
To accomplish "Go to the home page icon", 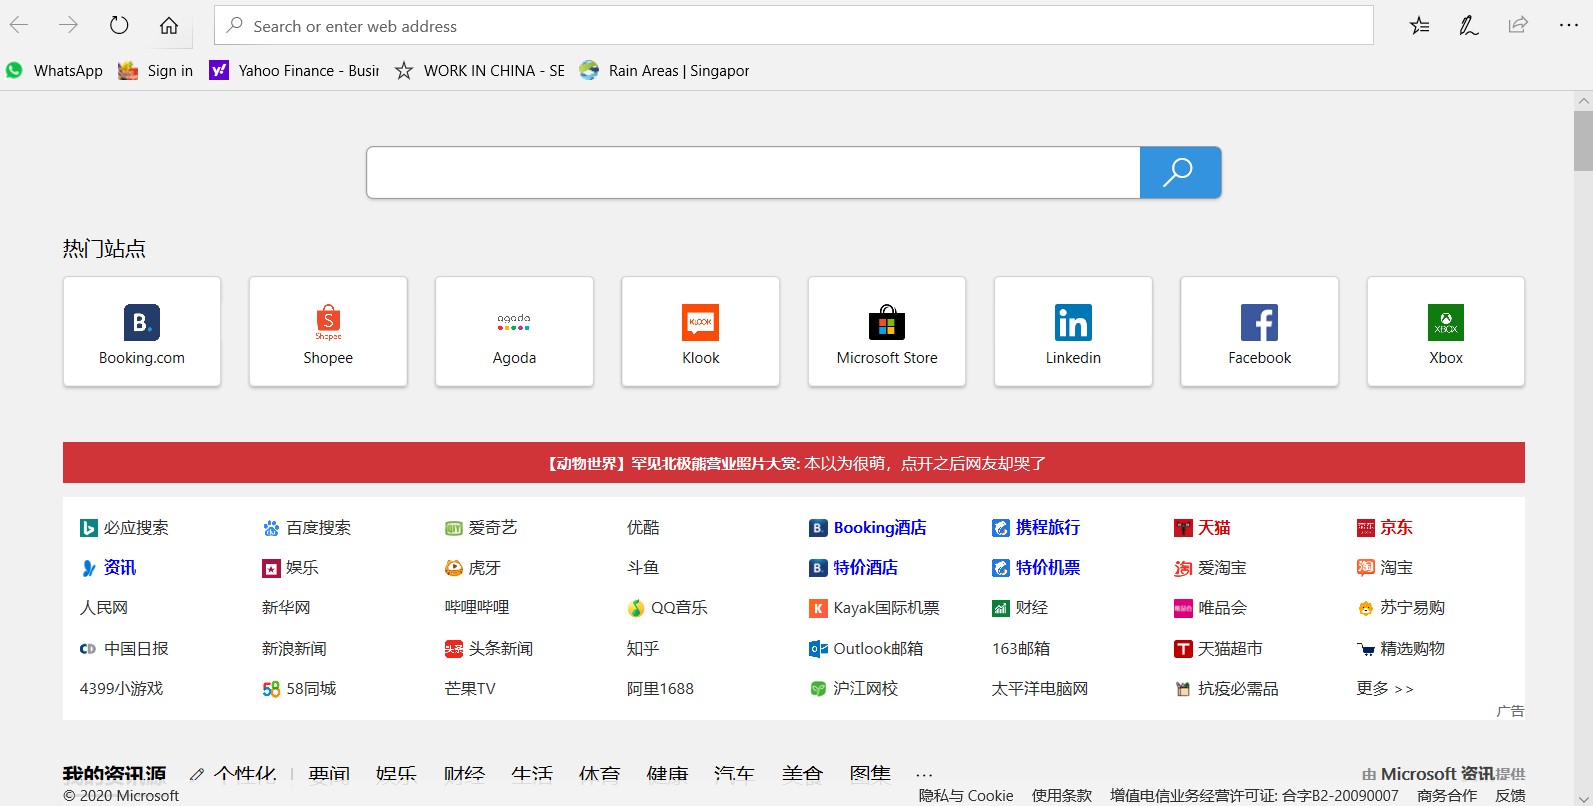I will click(169, 26).
